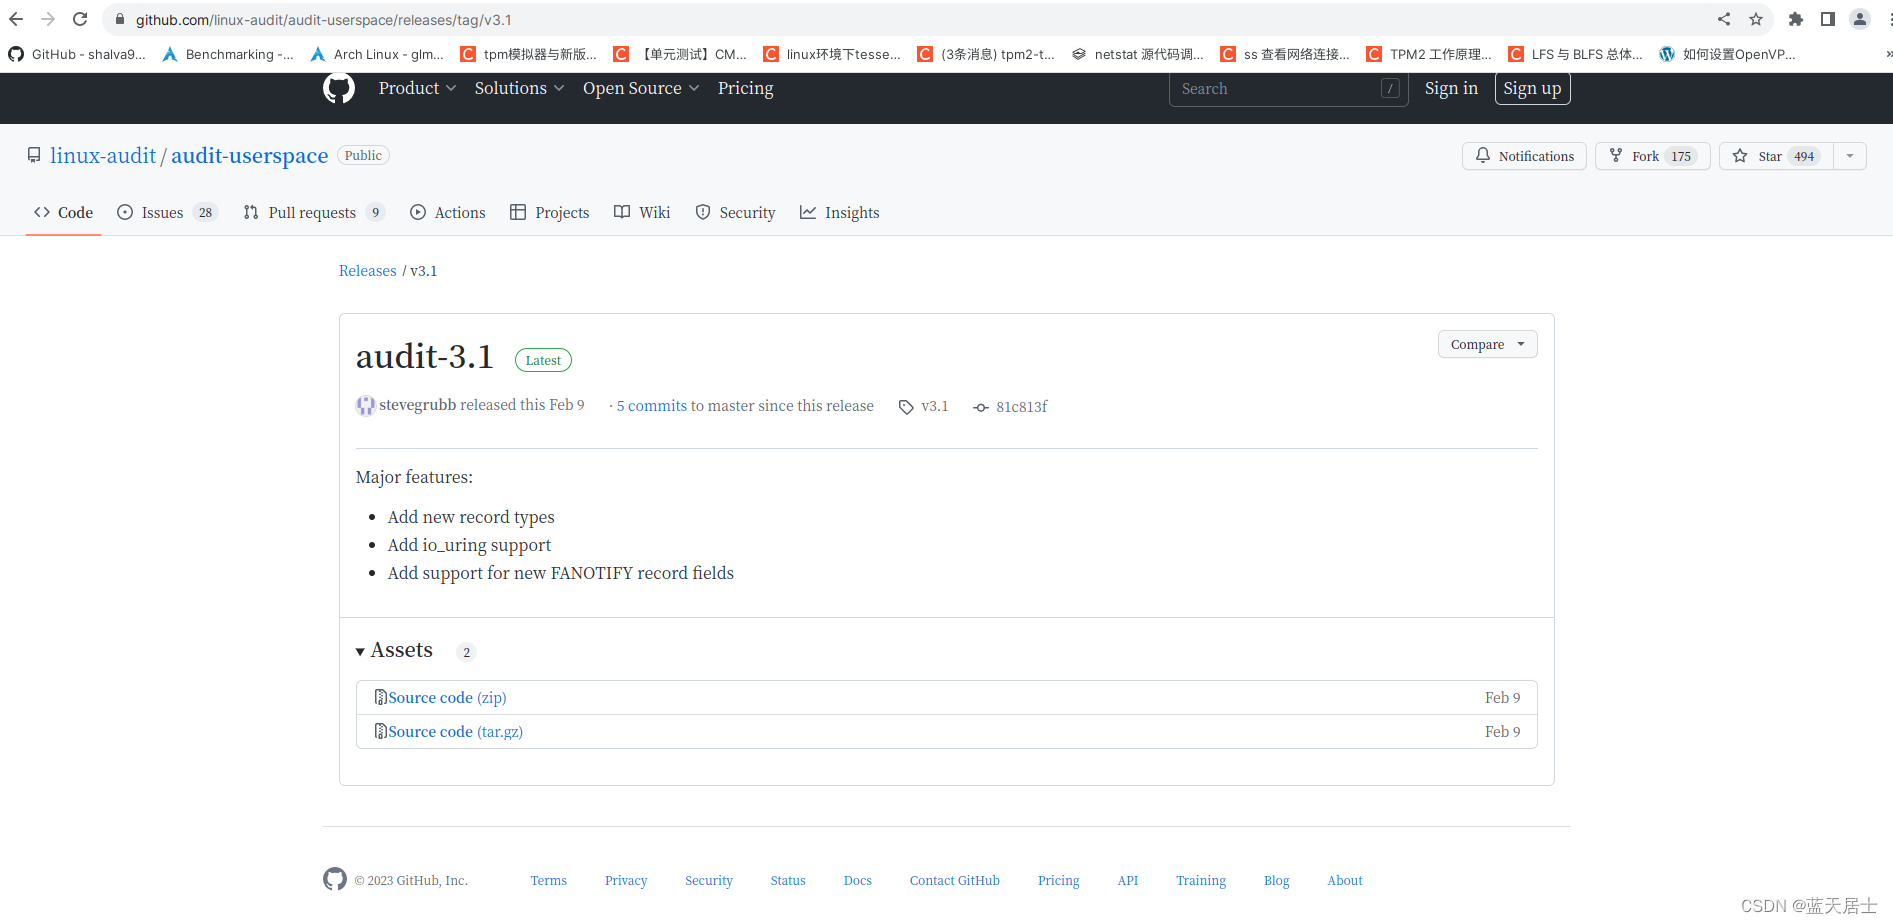Open the Security repository tab
The image size is (1893, 924).
pyautogui.click(x=735, y=212)
